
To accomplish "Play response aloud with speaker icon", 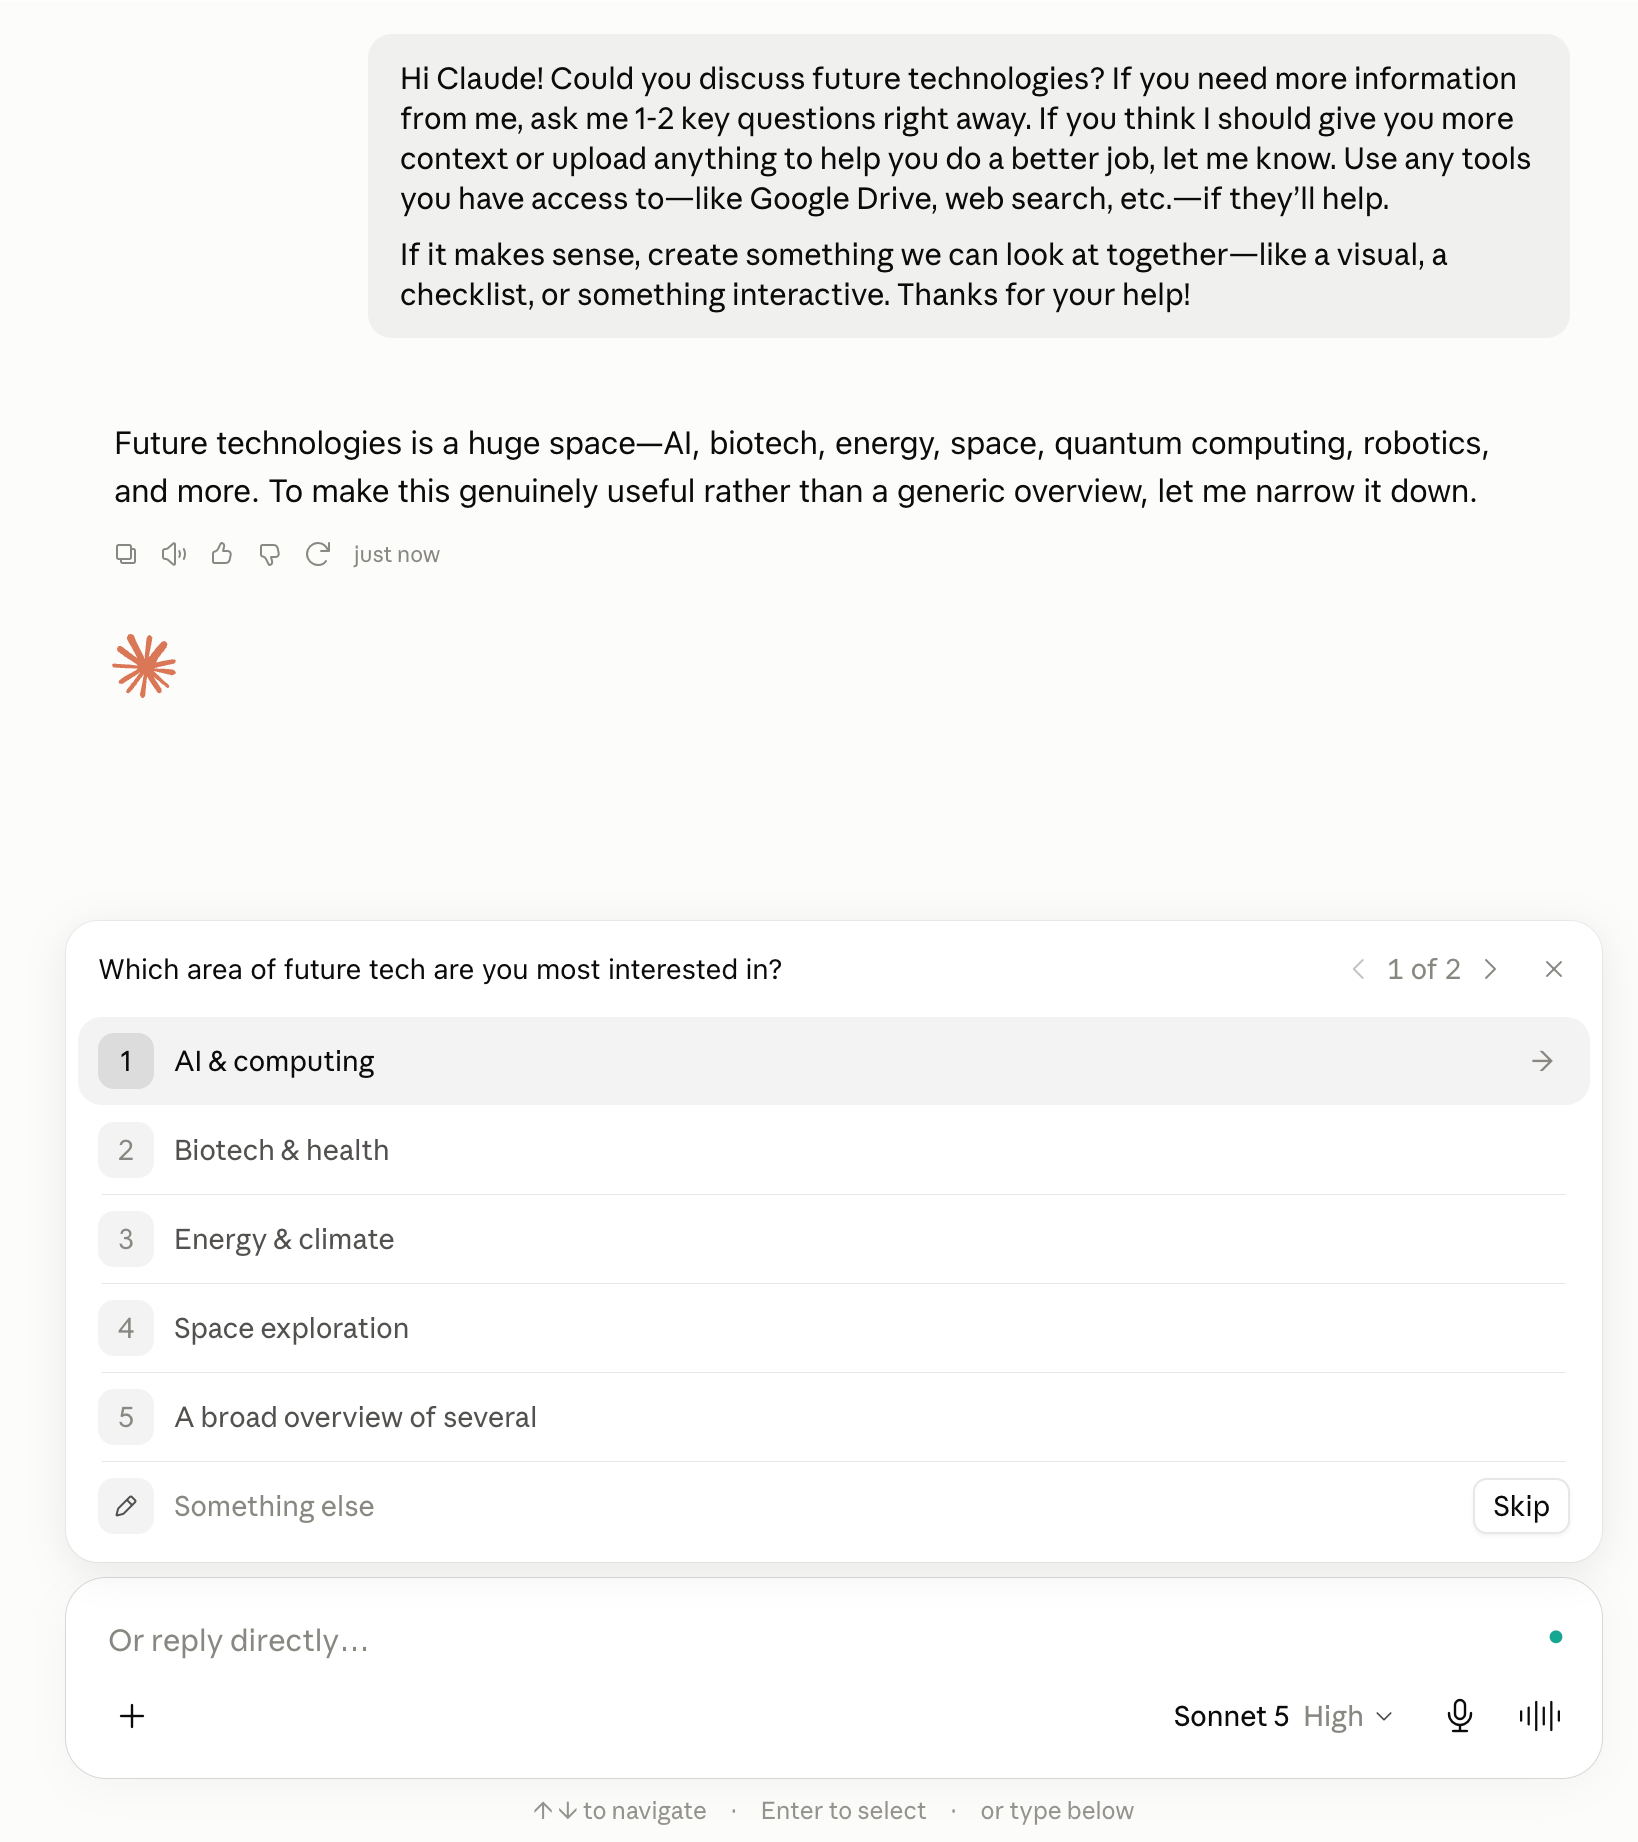I will coord(174,554).
